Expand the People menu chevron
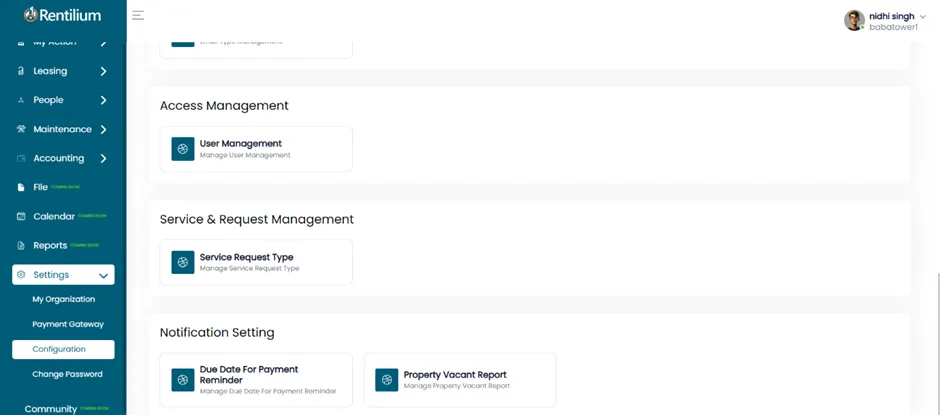 [103, 100]
